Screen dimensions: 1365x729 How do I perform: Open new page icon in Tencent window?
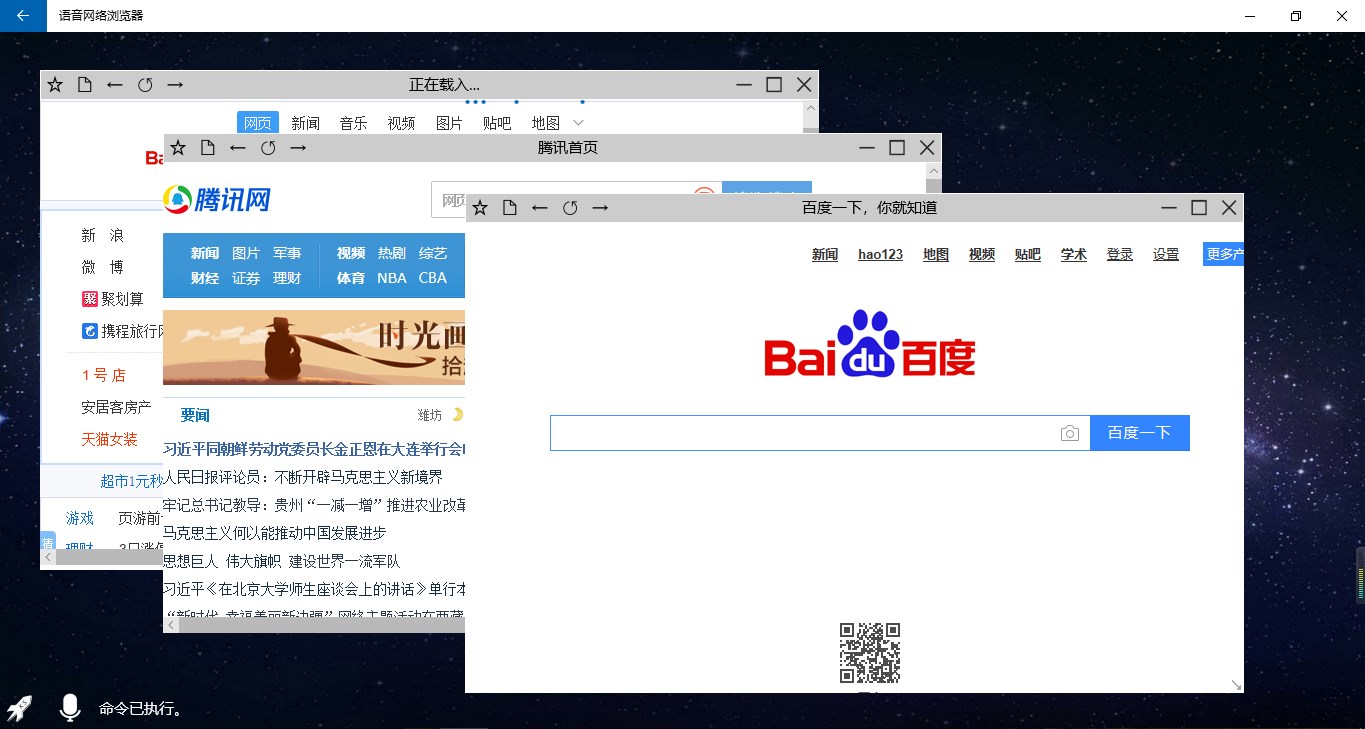point(208,148)
